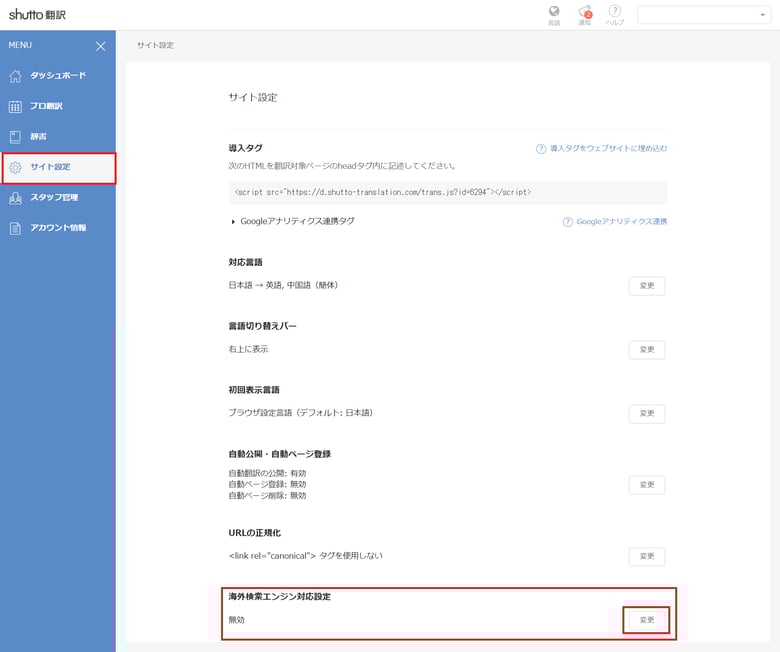Viewport: 780px width, 652px height.
Task: Open 導入タグをウェブサイトに埋め込む help link
Action: [x=608, y=148]
